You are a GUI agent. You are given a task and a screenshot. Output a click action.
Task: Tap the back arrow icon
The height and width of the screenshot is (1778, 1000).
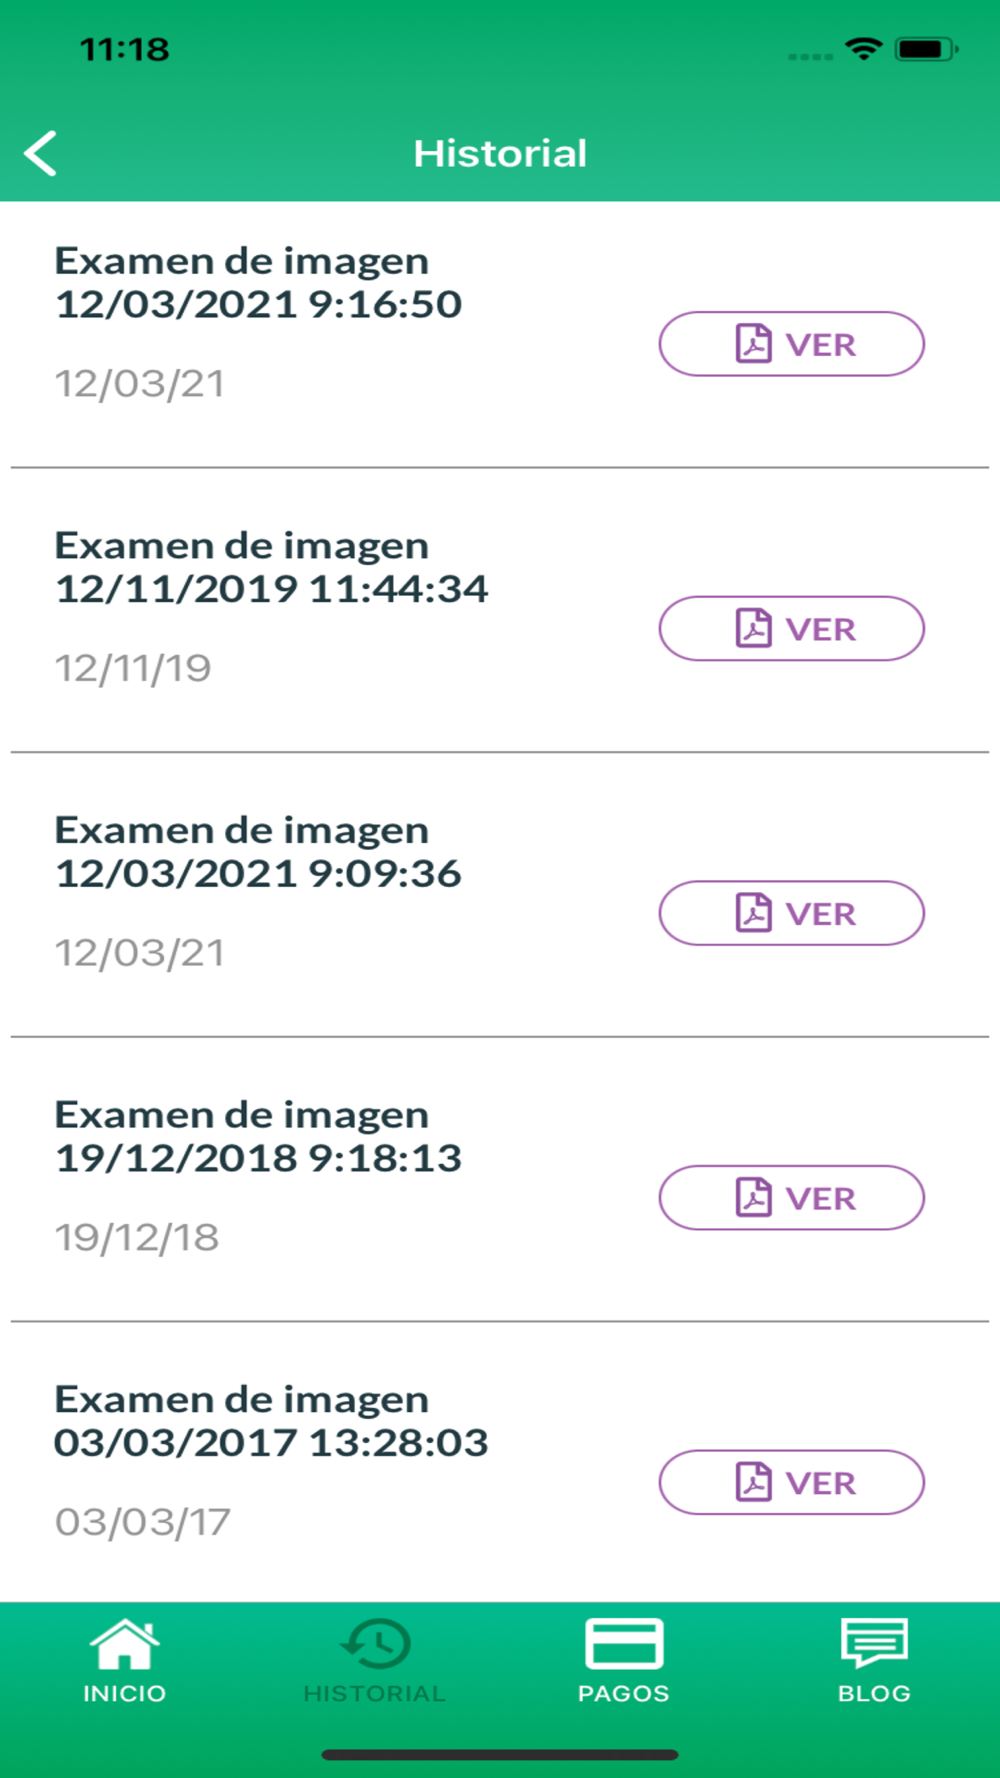tap(41, 154)
